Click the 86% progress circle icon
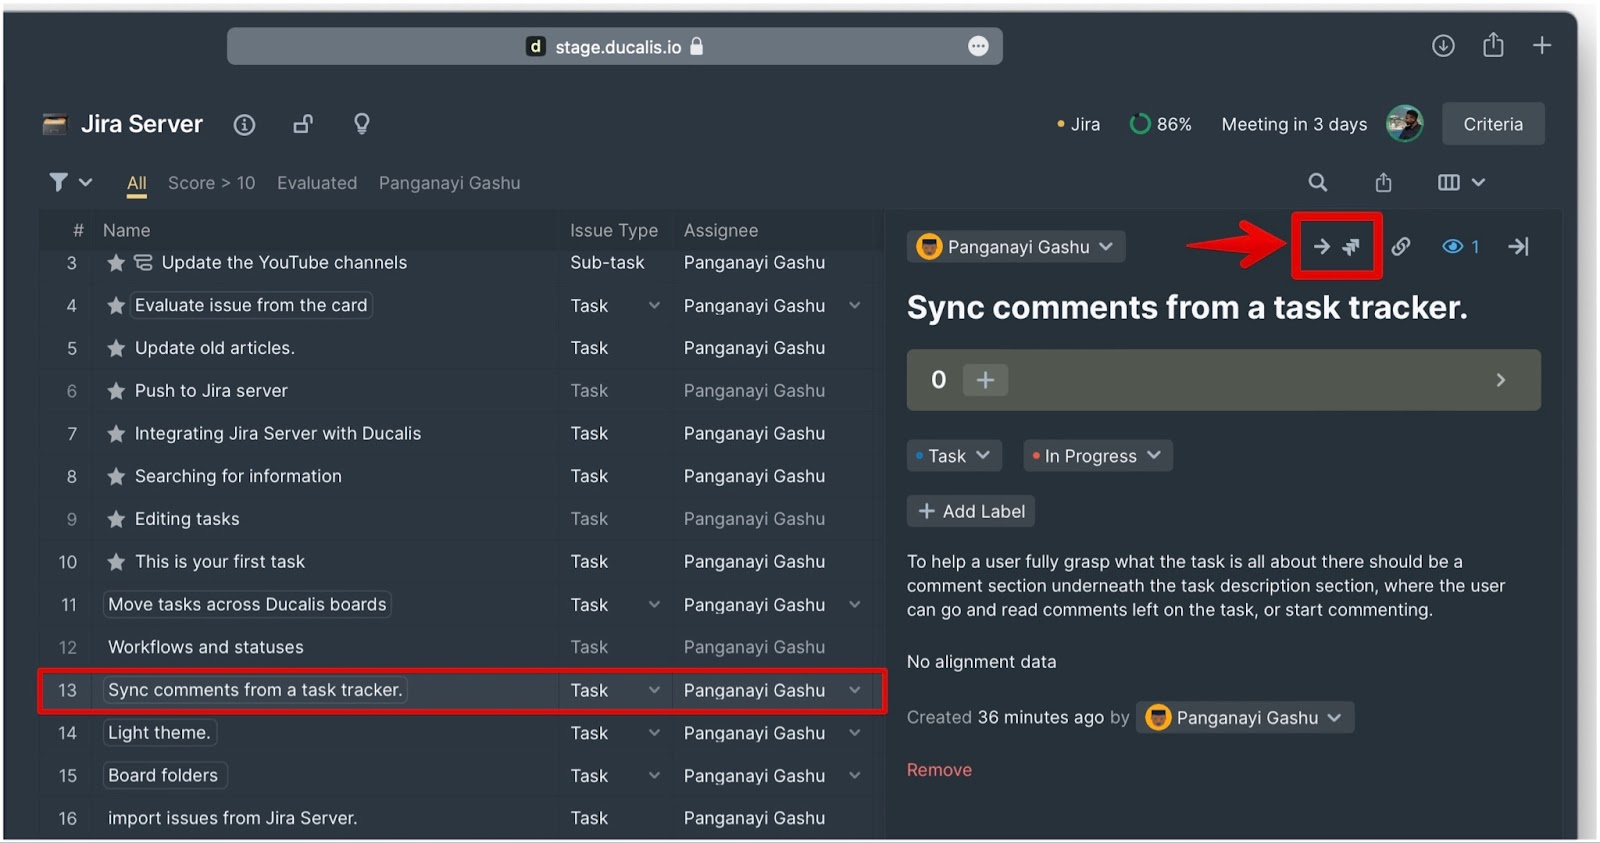 click(x=1139, y=124)
